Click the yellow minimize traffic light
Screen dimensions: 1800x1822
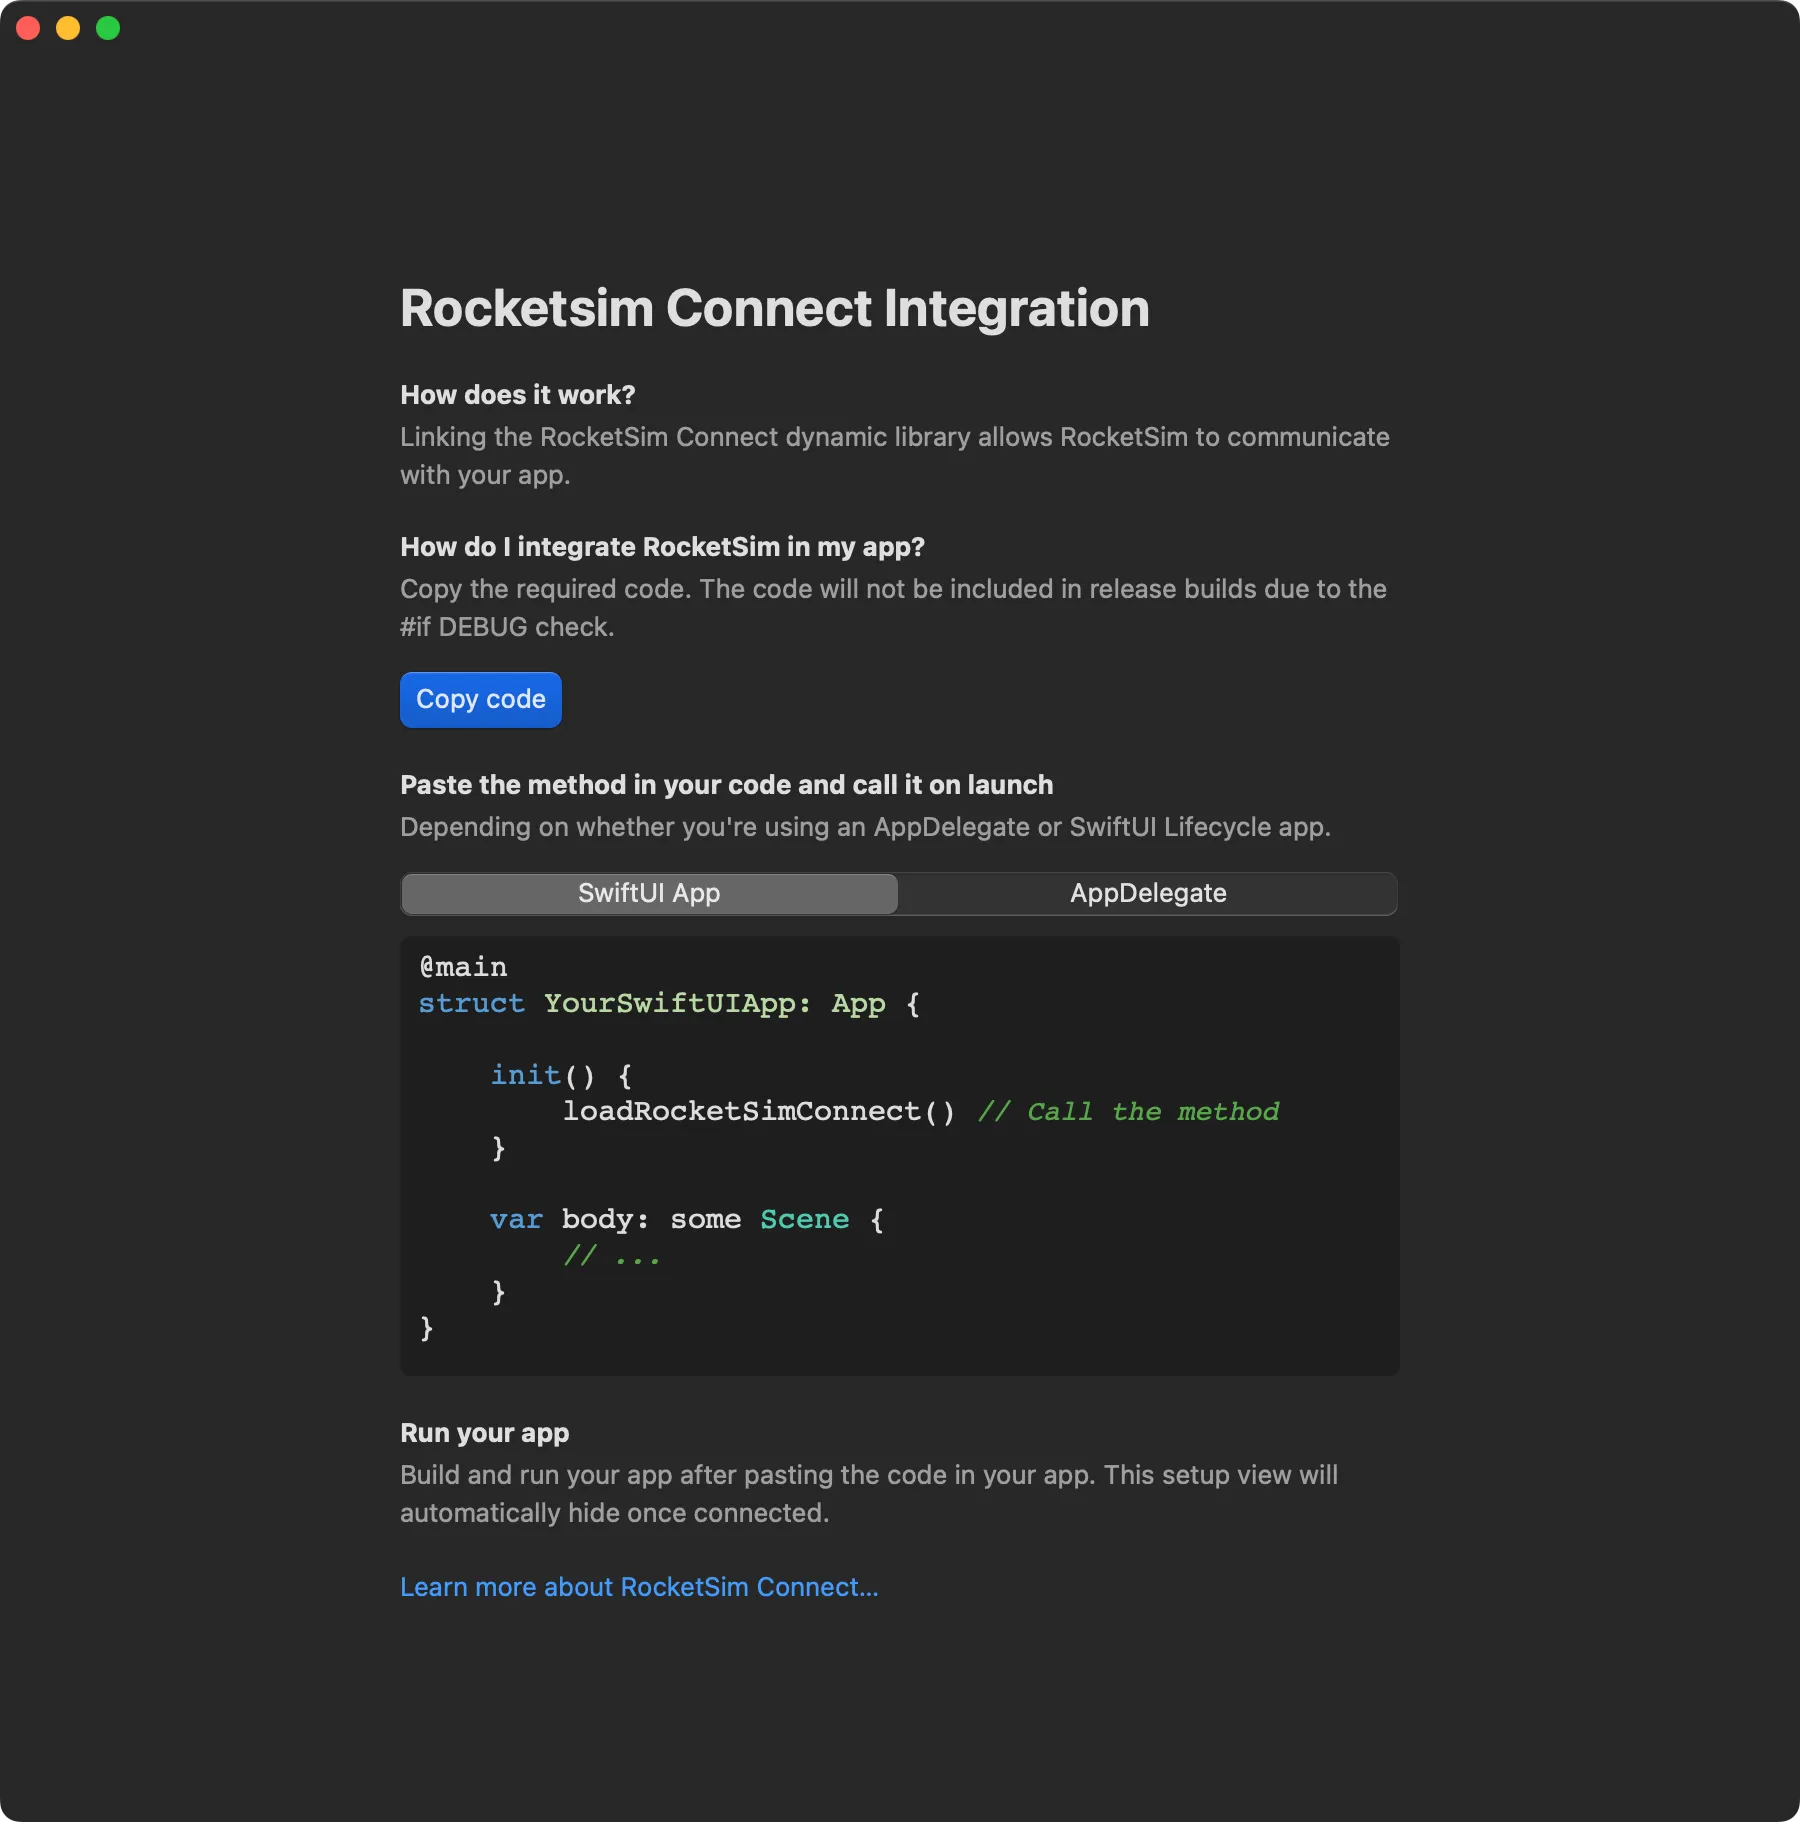coord(67,28)
